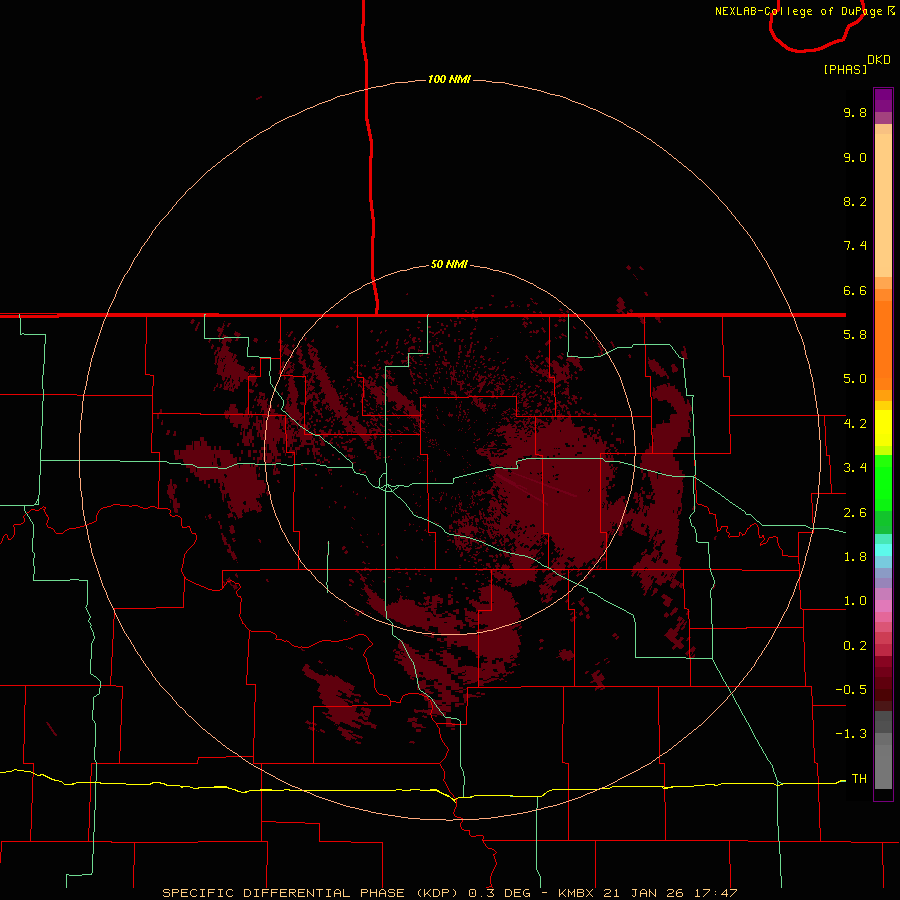Click the -0.5 scale value
The width and height of the screenshot is (900, 900).
click(x=851, y=690)
